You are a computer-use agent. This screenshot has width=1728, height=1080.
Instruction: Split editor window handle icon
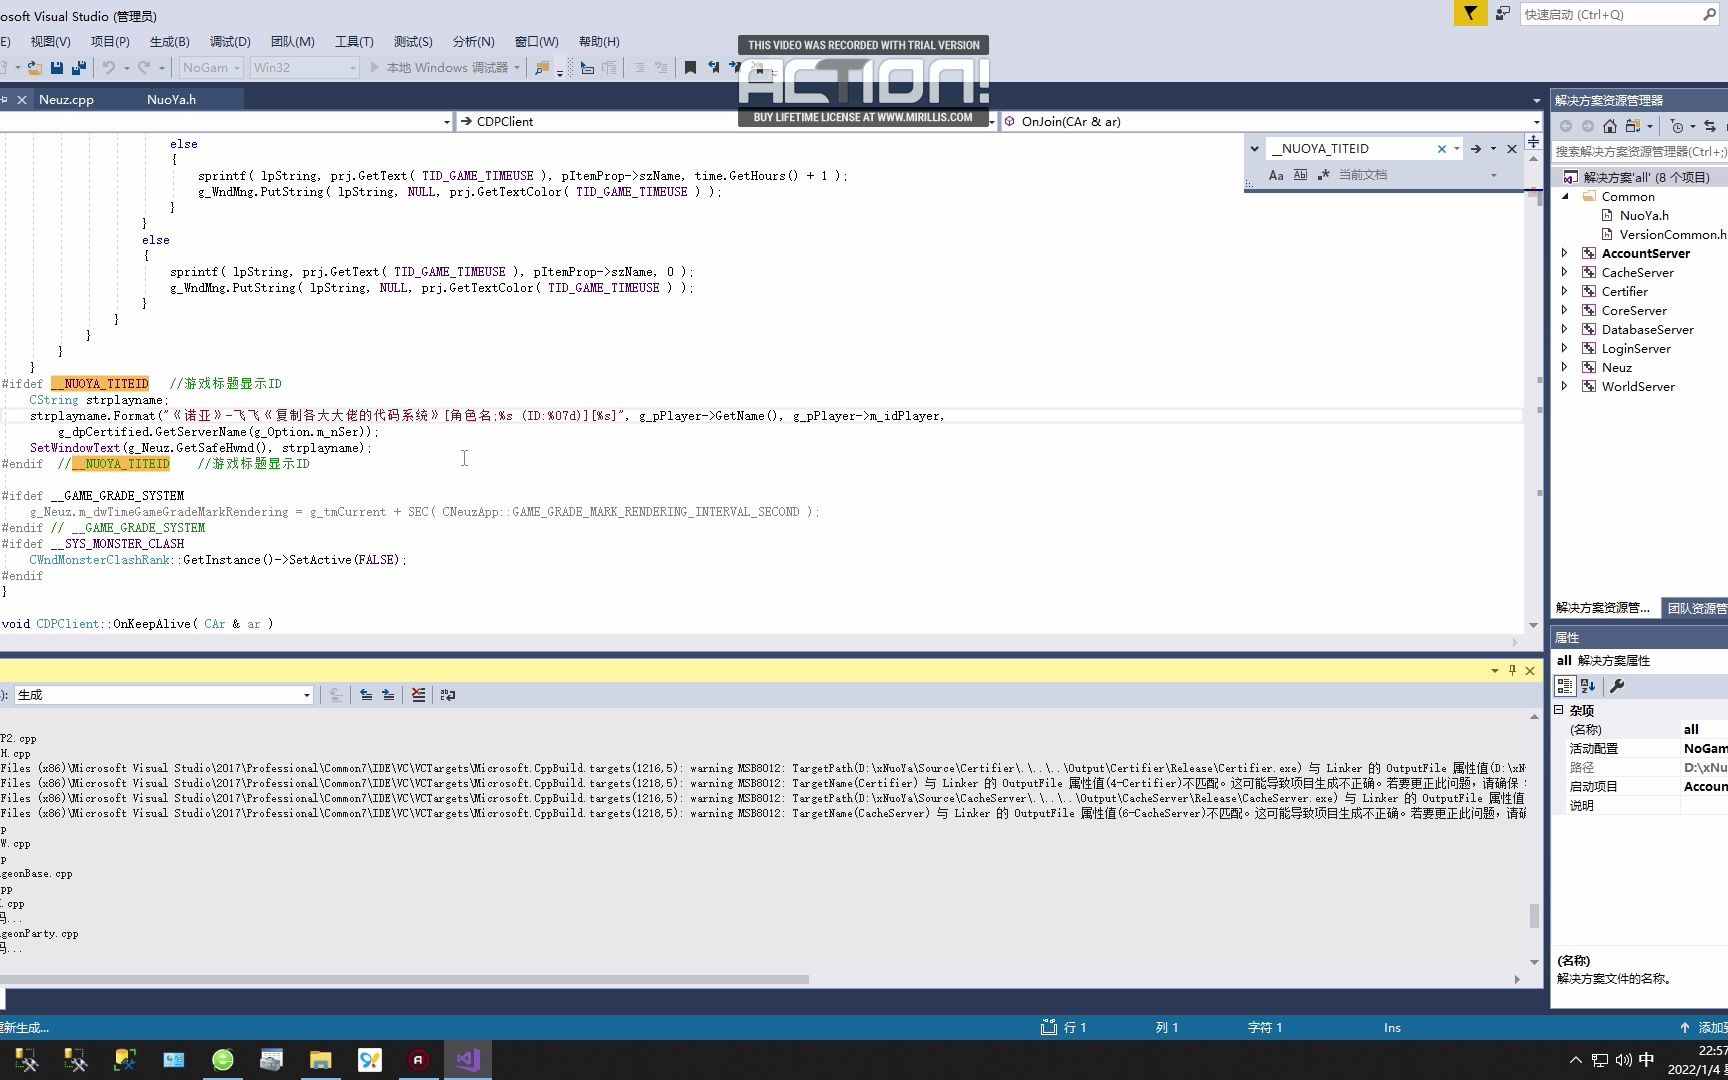point(1534,141)
